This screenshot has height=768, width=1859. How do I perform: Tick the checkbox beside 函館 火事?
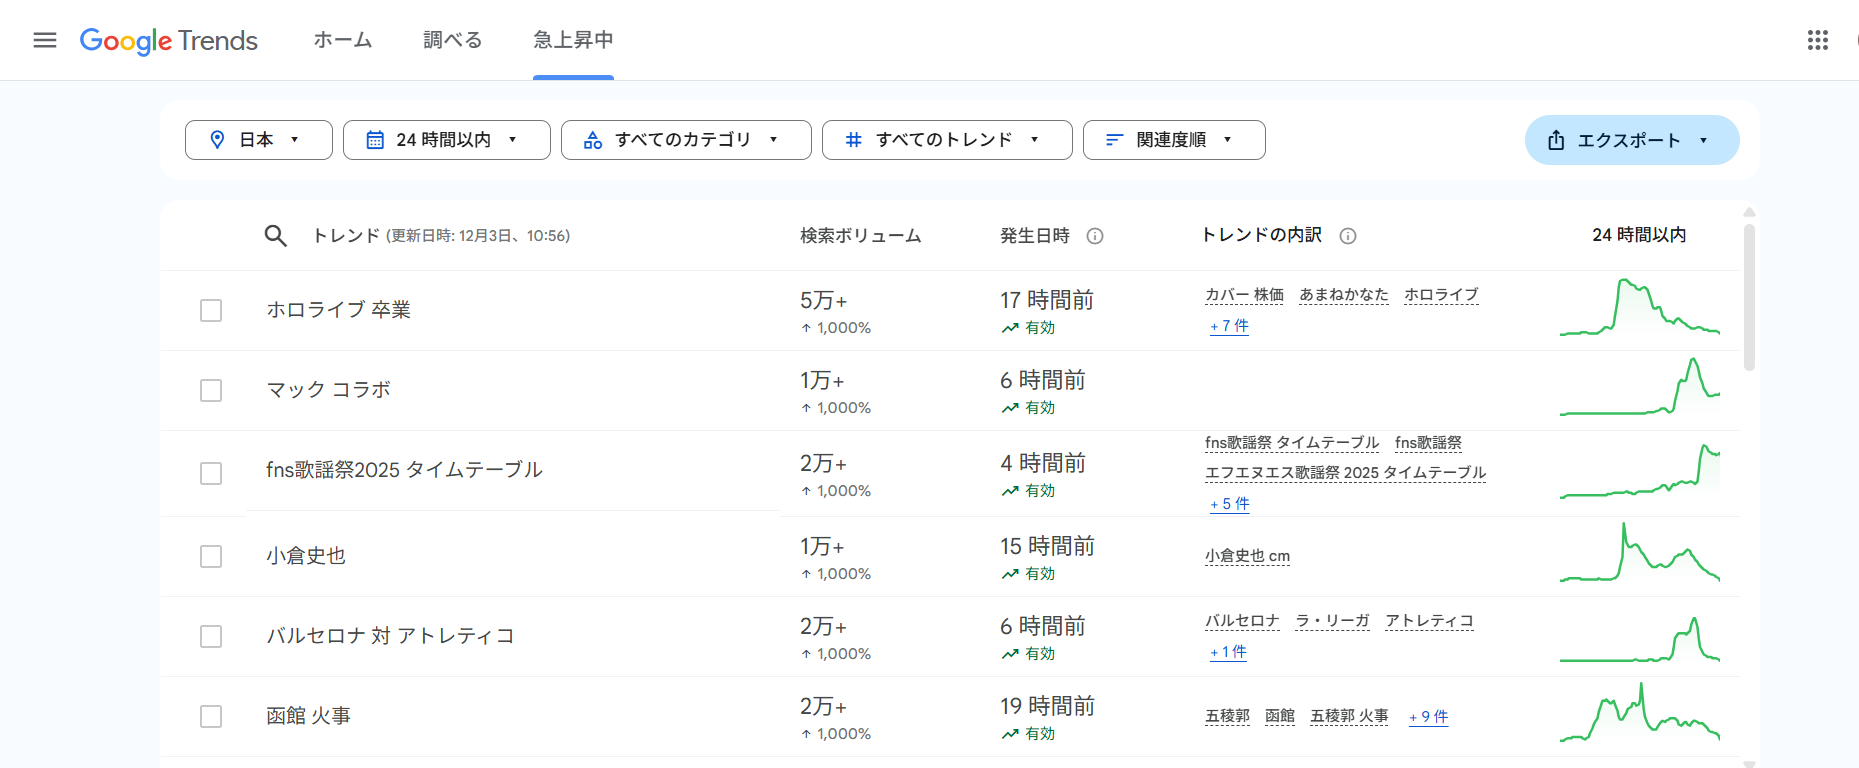[x=211, y=717]
